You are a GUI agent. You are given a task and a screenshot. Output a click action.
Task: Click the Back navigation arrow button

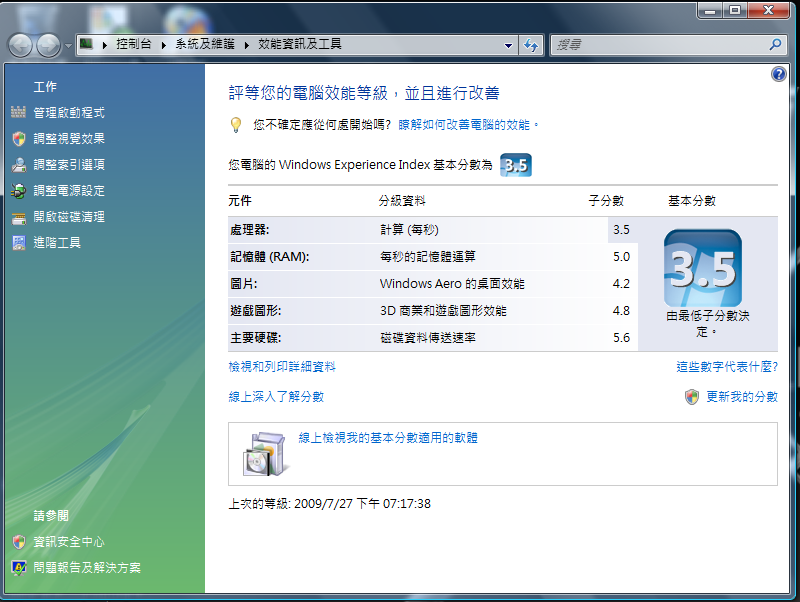tap(20, 46)
